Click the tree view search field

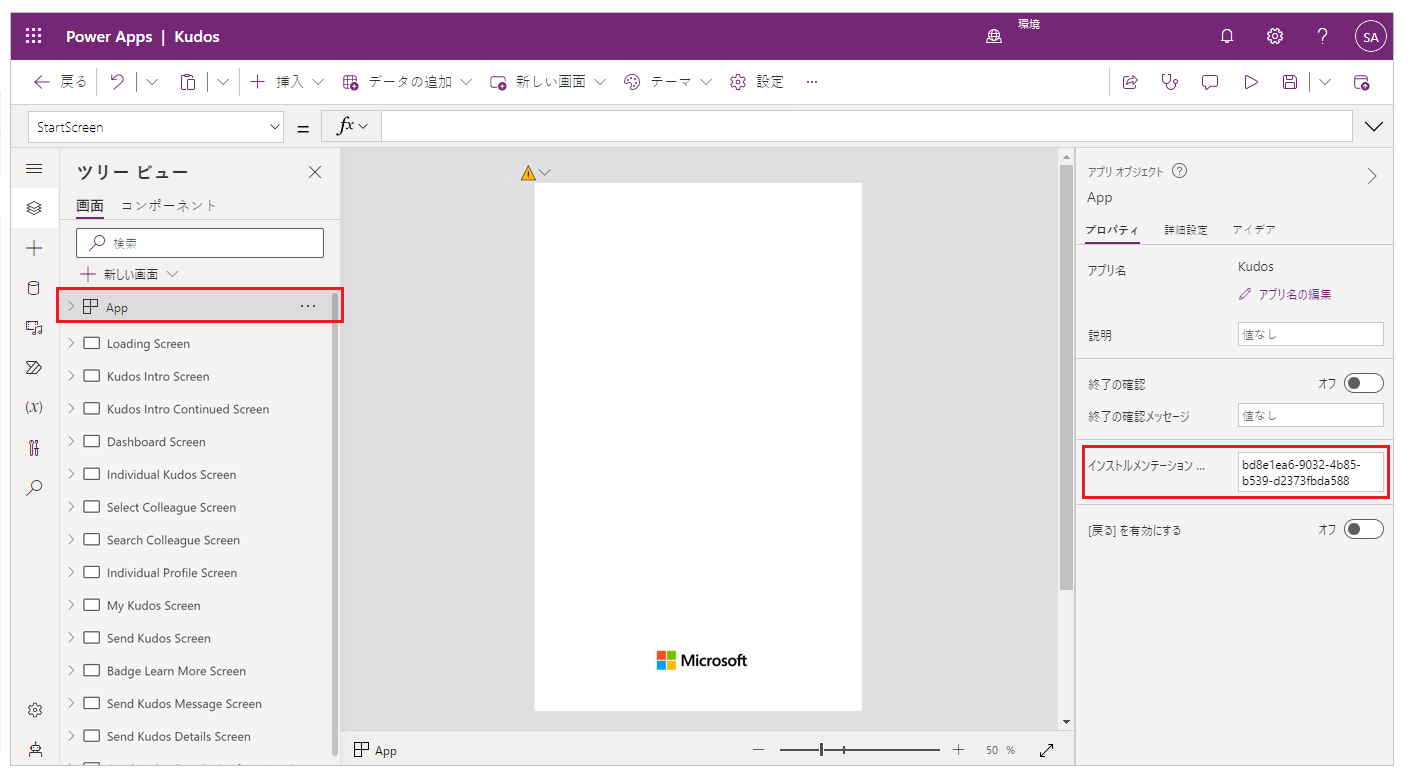tap(200, 243)
